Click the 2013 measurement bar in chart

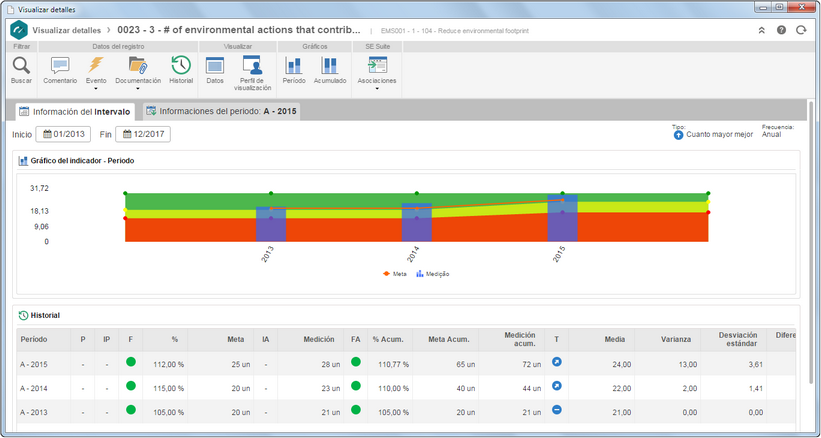coord(271,224)
